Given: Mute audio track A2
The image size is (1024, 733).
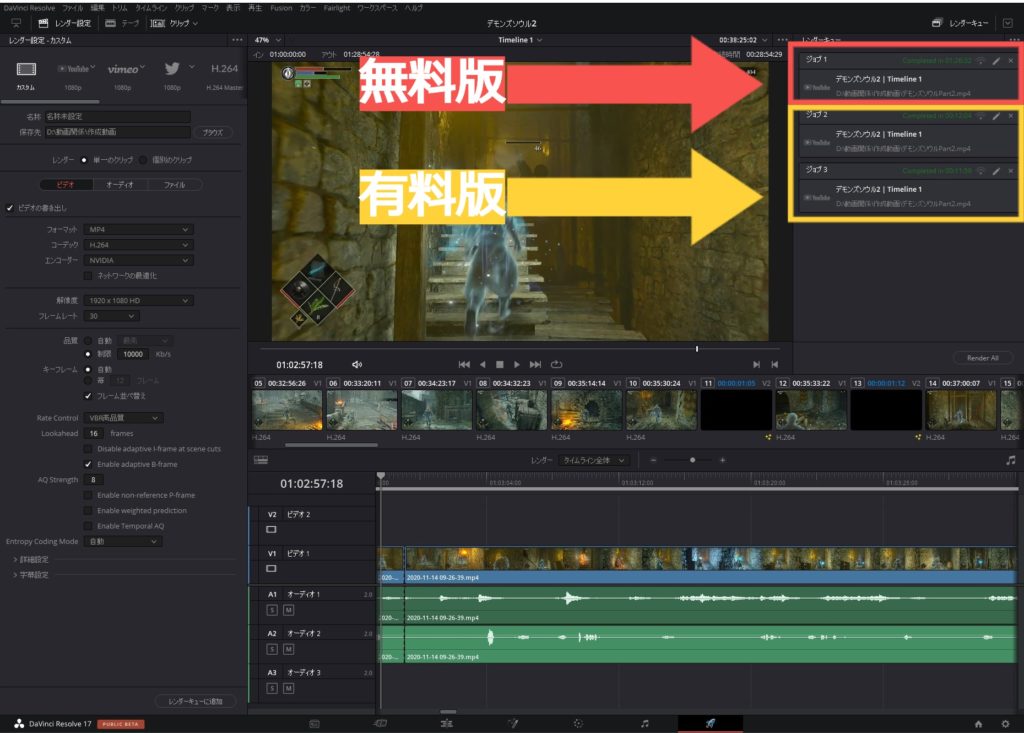Looking at the screenshot, I should [288, 649].
